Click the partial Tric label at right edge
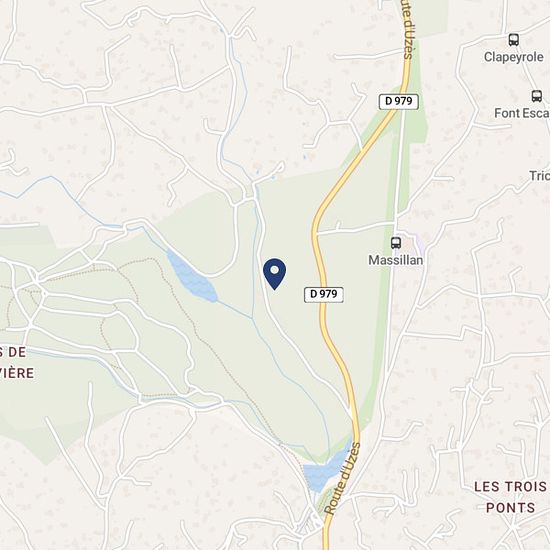550x550 pixels. tap(539, 176)
